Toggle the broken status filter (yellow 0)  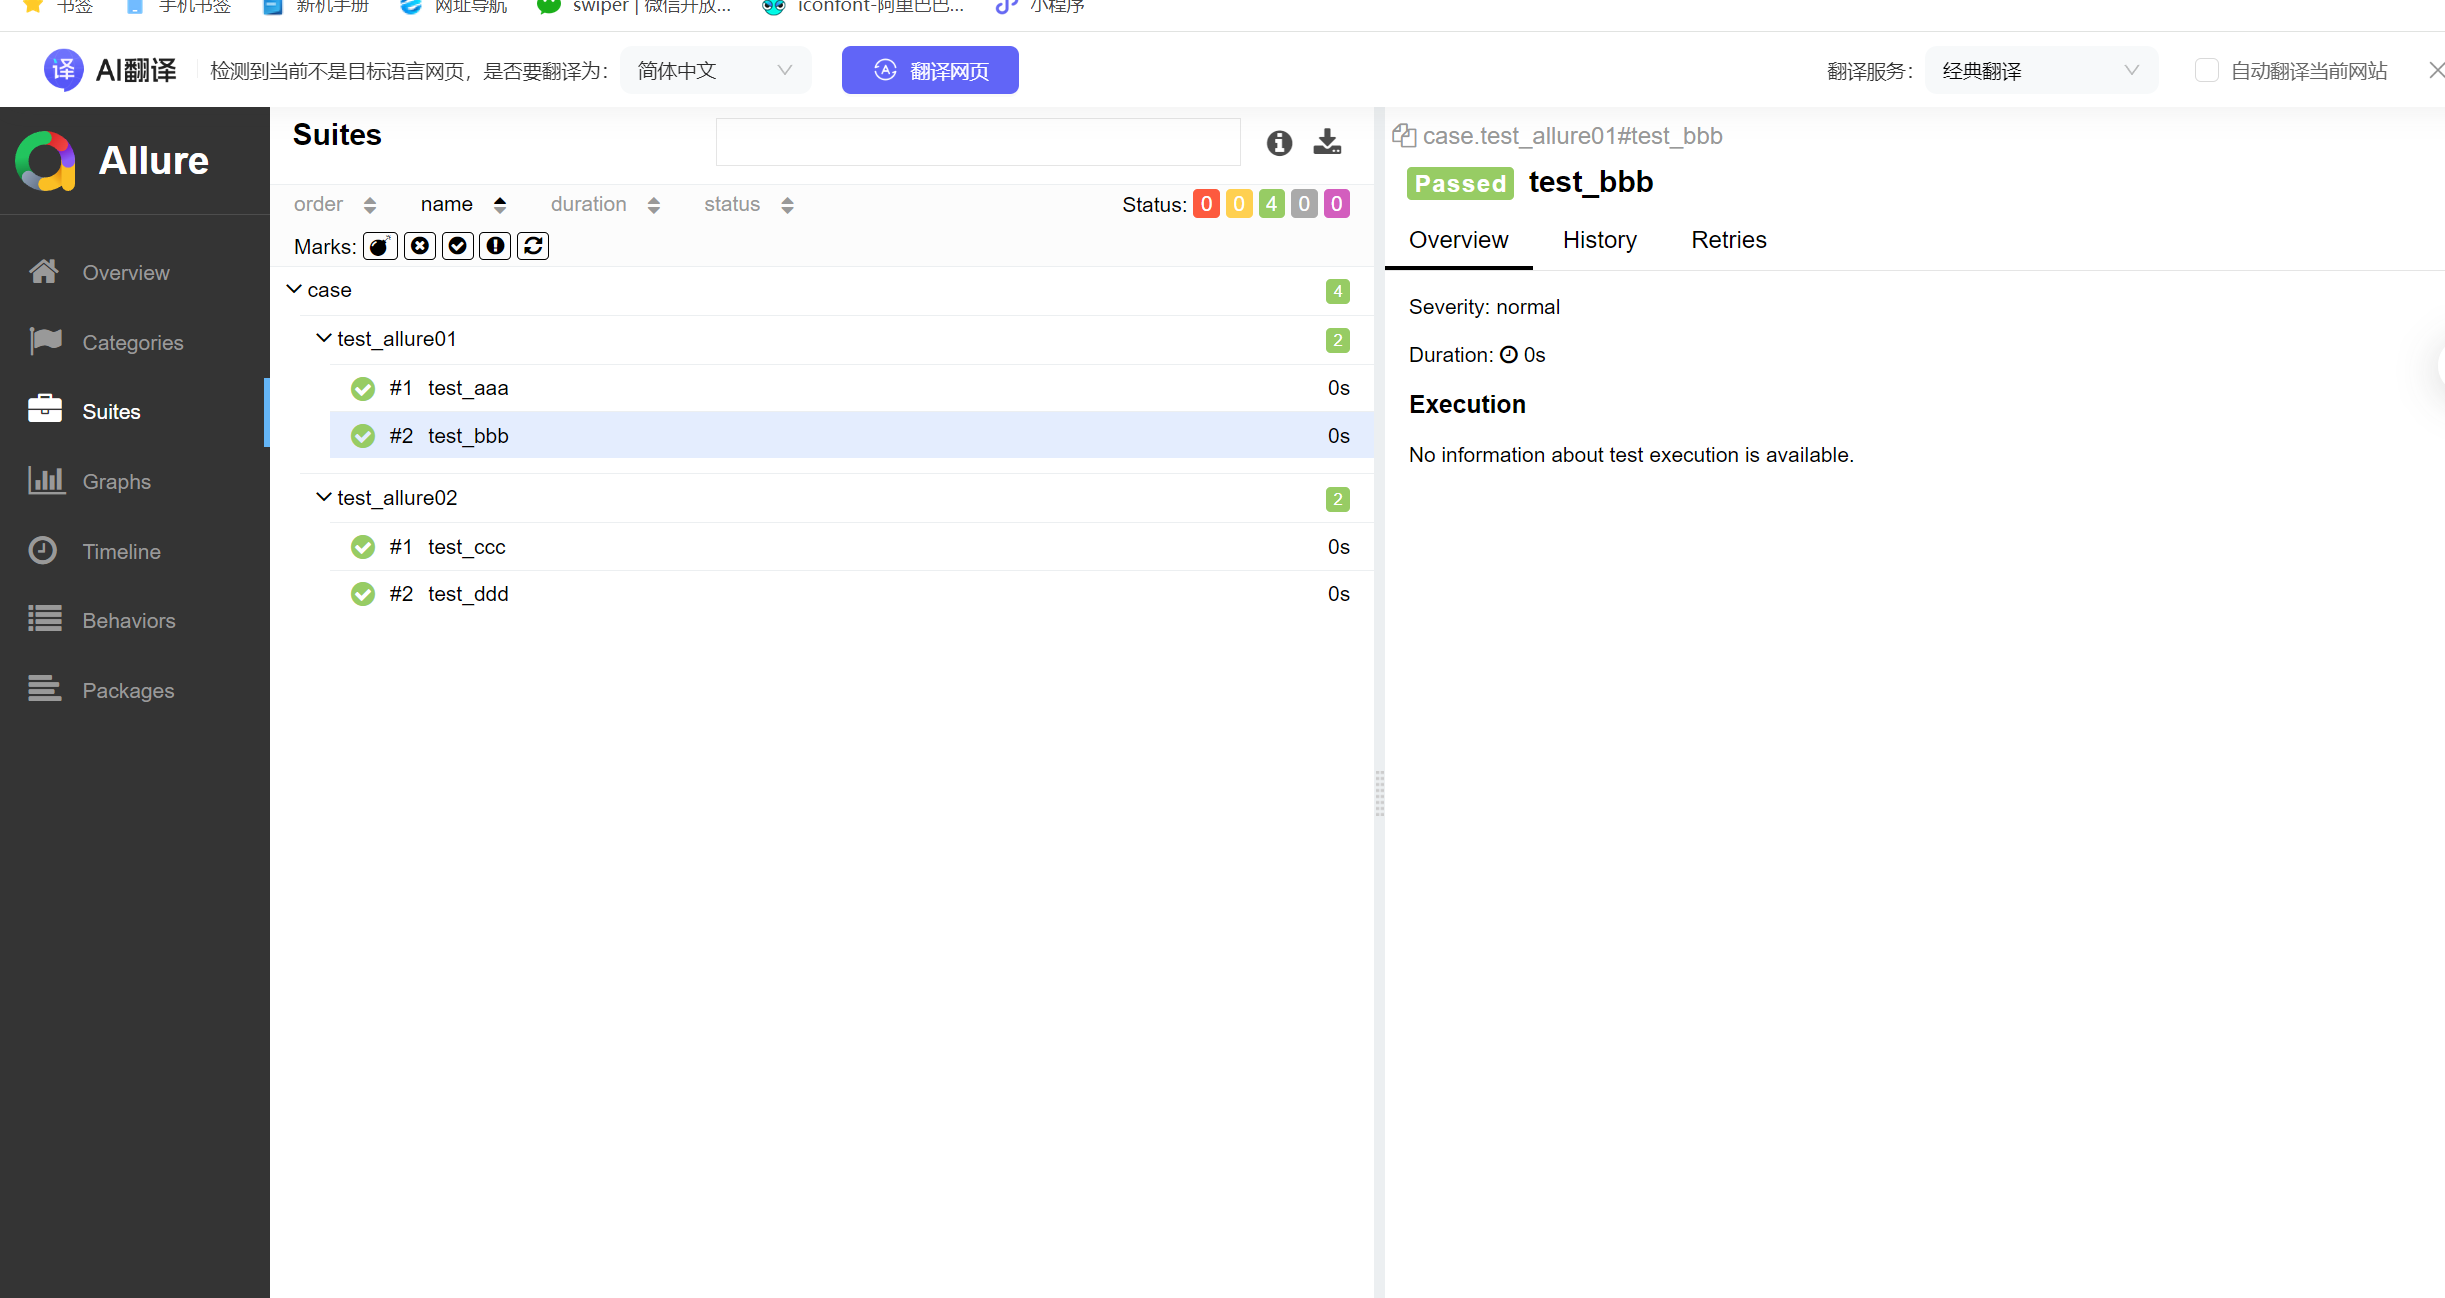click(x=1239, y=204)
